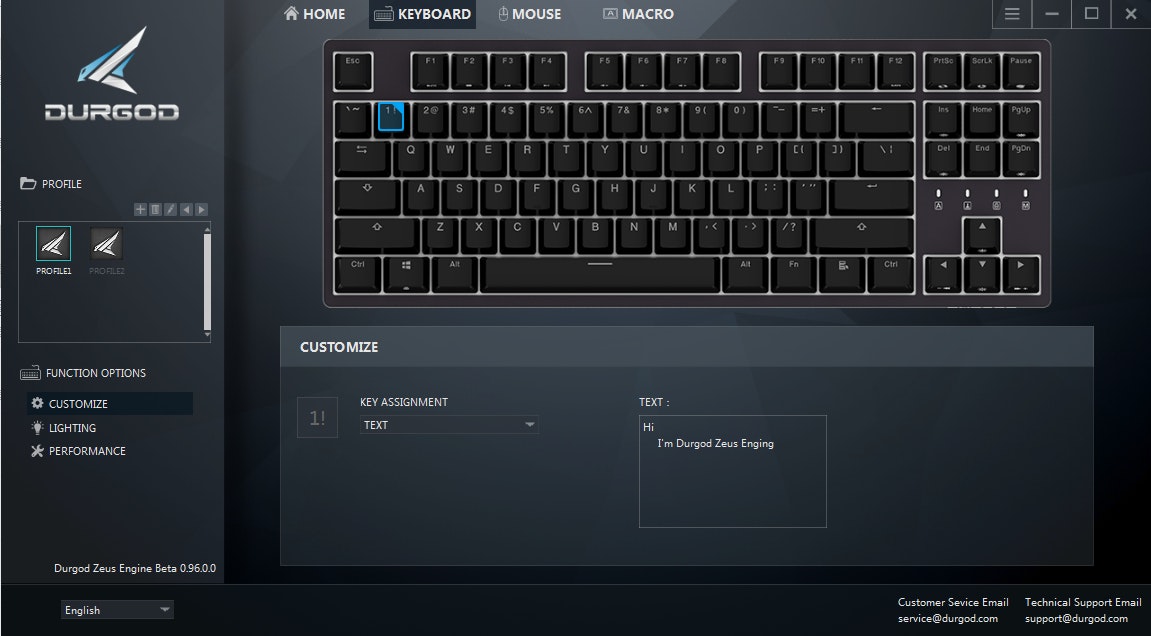Select the PROFILE1 thumbnail
Viewport: 1151px width, 636px height.
54,251
